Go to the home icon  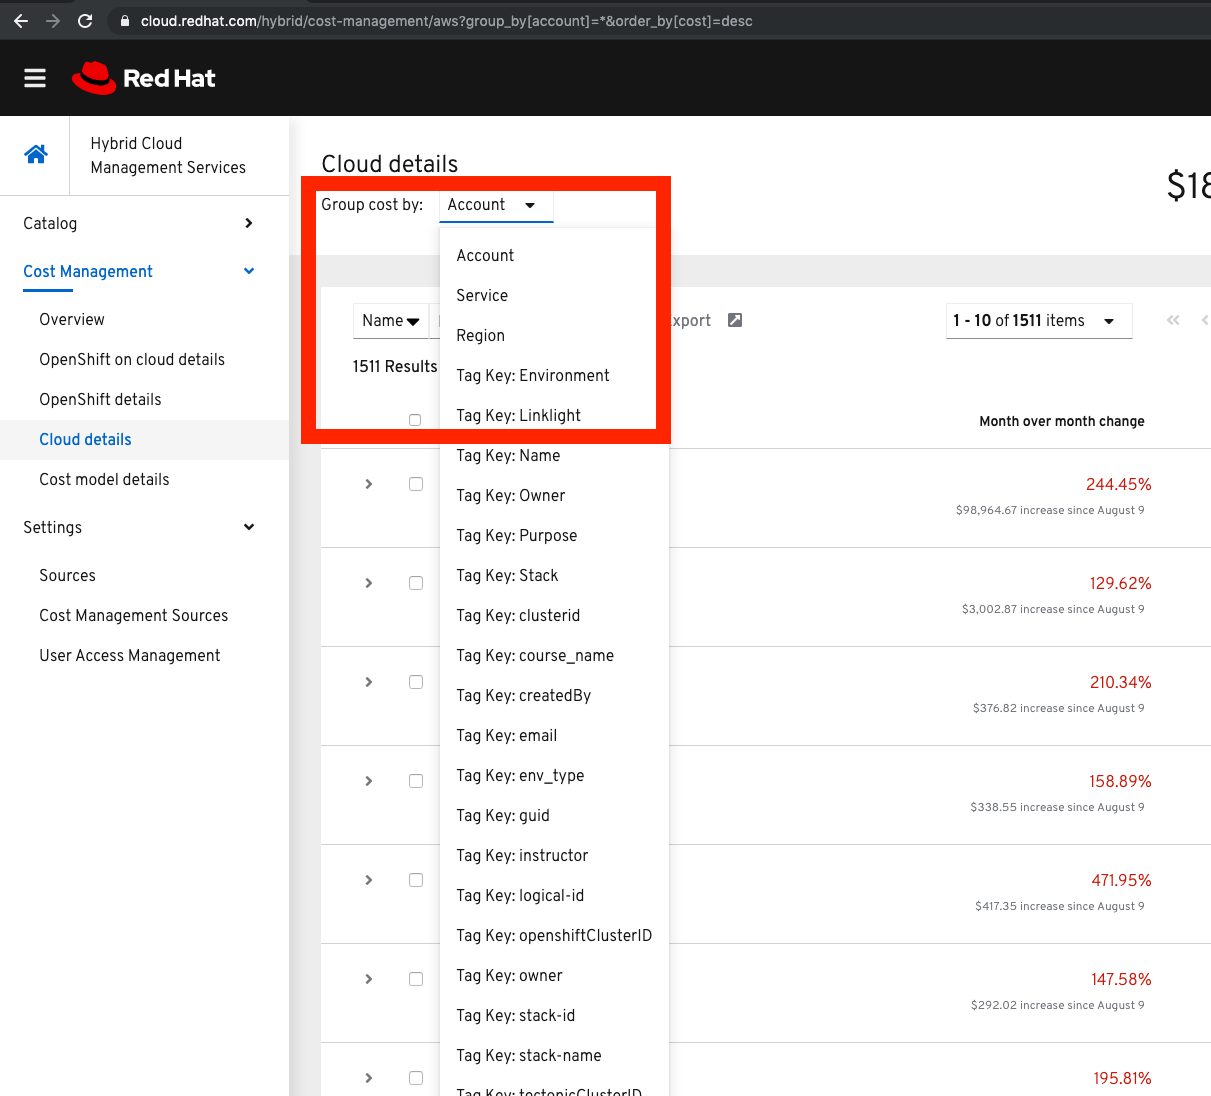(x=36, y=154)
